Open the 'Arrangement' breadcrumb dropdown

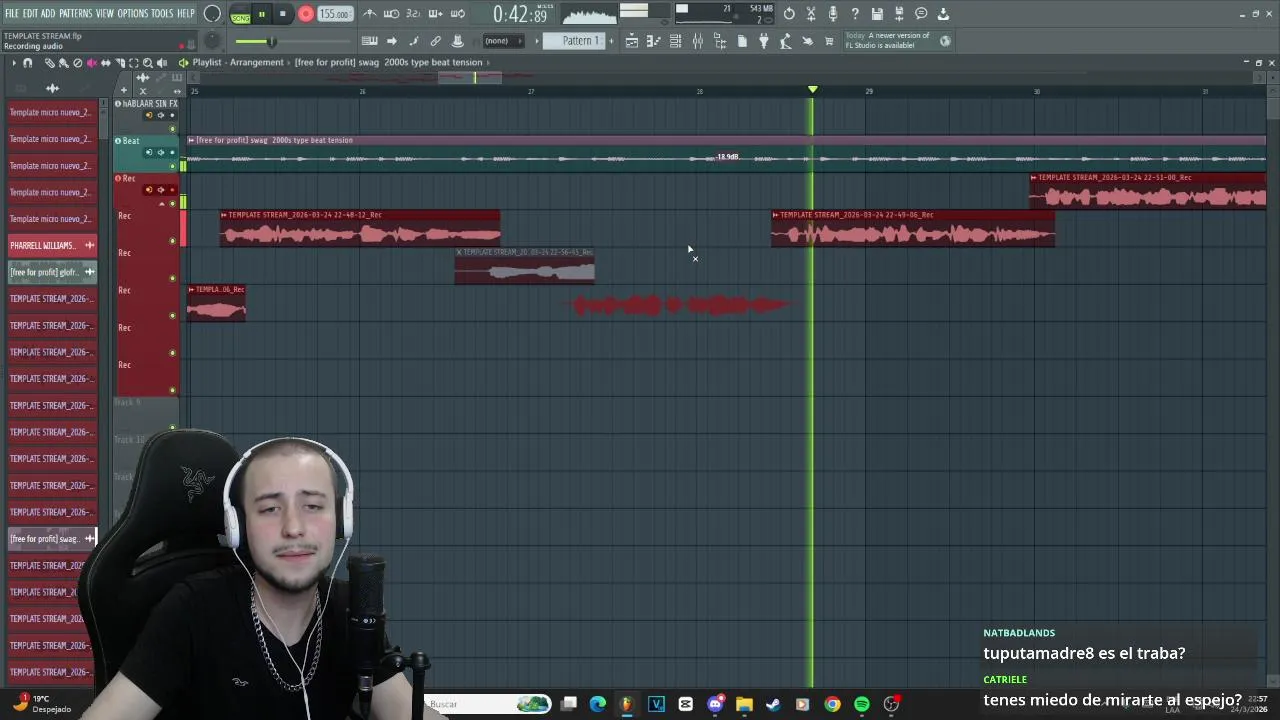click(257, 62)
